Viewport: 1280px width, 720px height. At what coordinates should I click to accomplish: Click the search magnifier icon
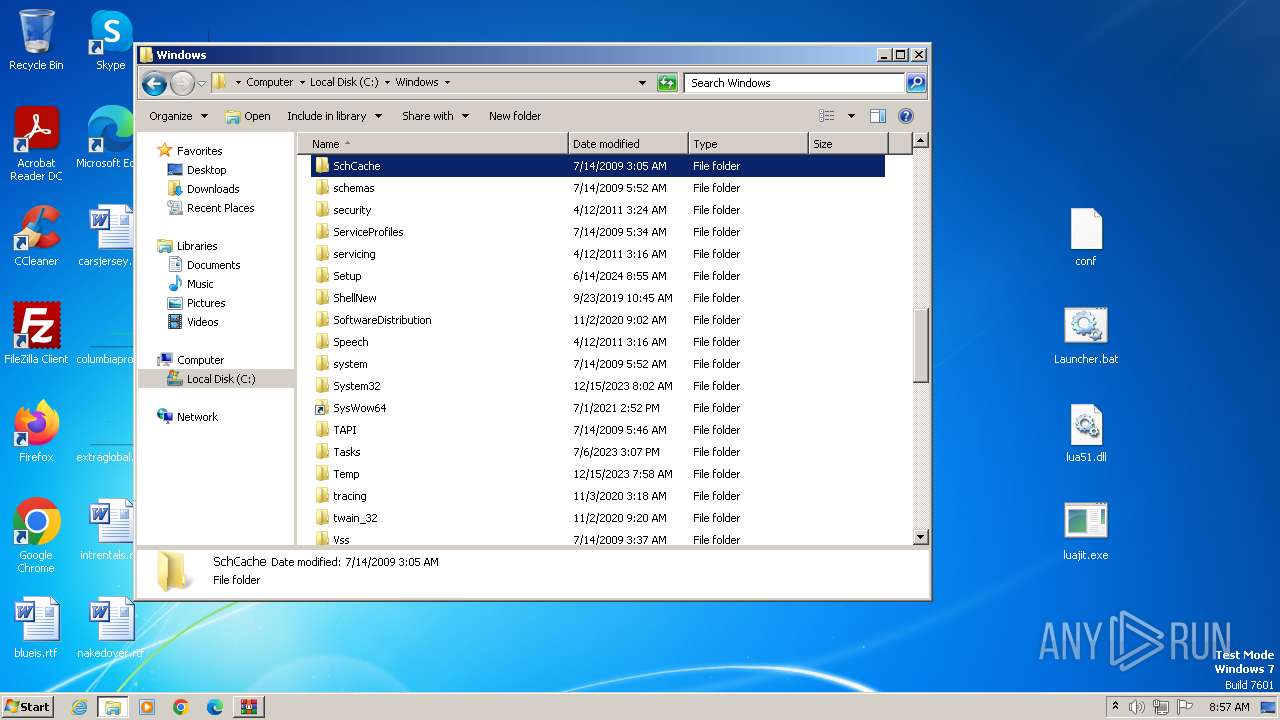click(x=916, y=83)
